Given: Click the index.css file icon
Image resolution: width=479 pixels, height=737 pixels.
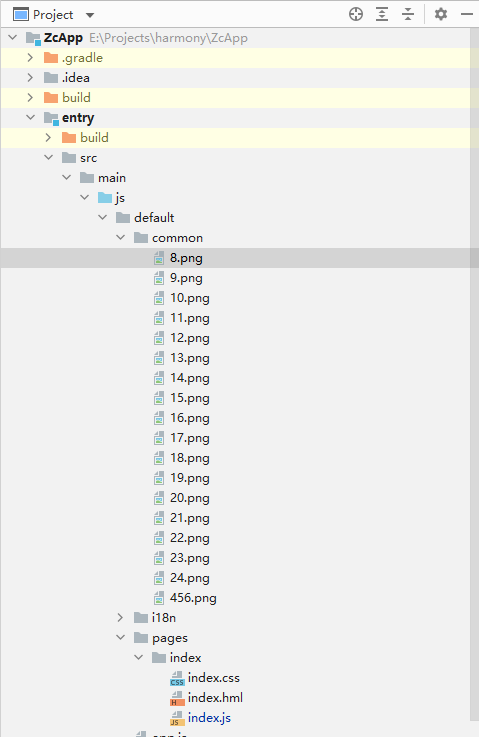Looking at the screenshot, I should [177, 678].
